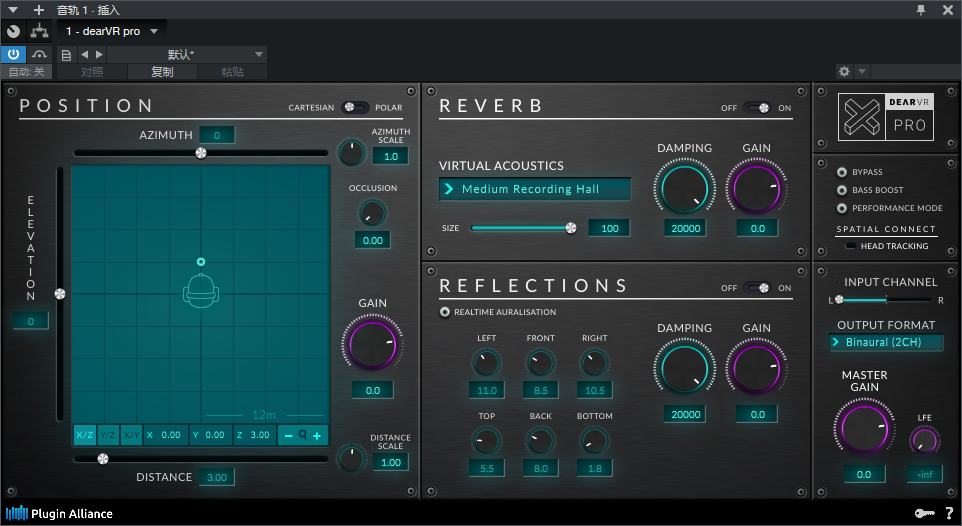Click the 对照 compare button
The image size is (962, 526).
(92, 71)
